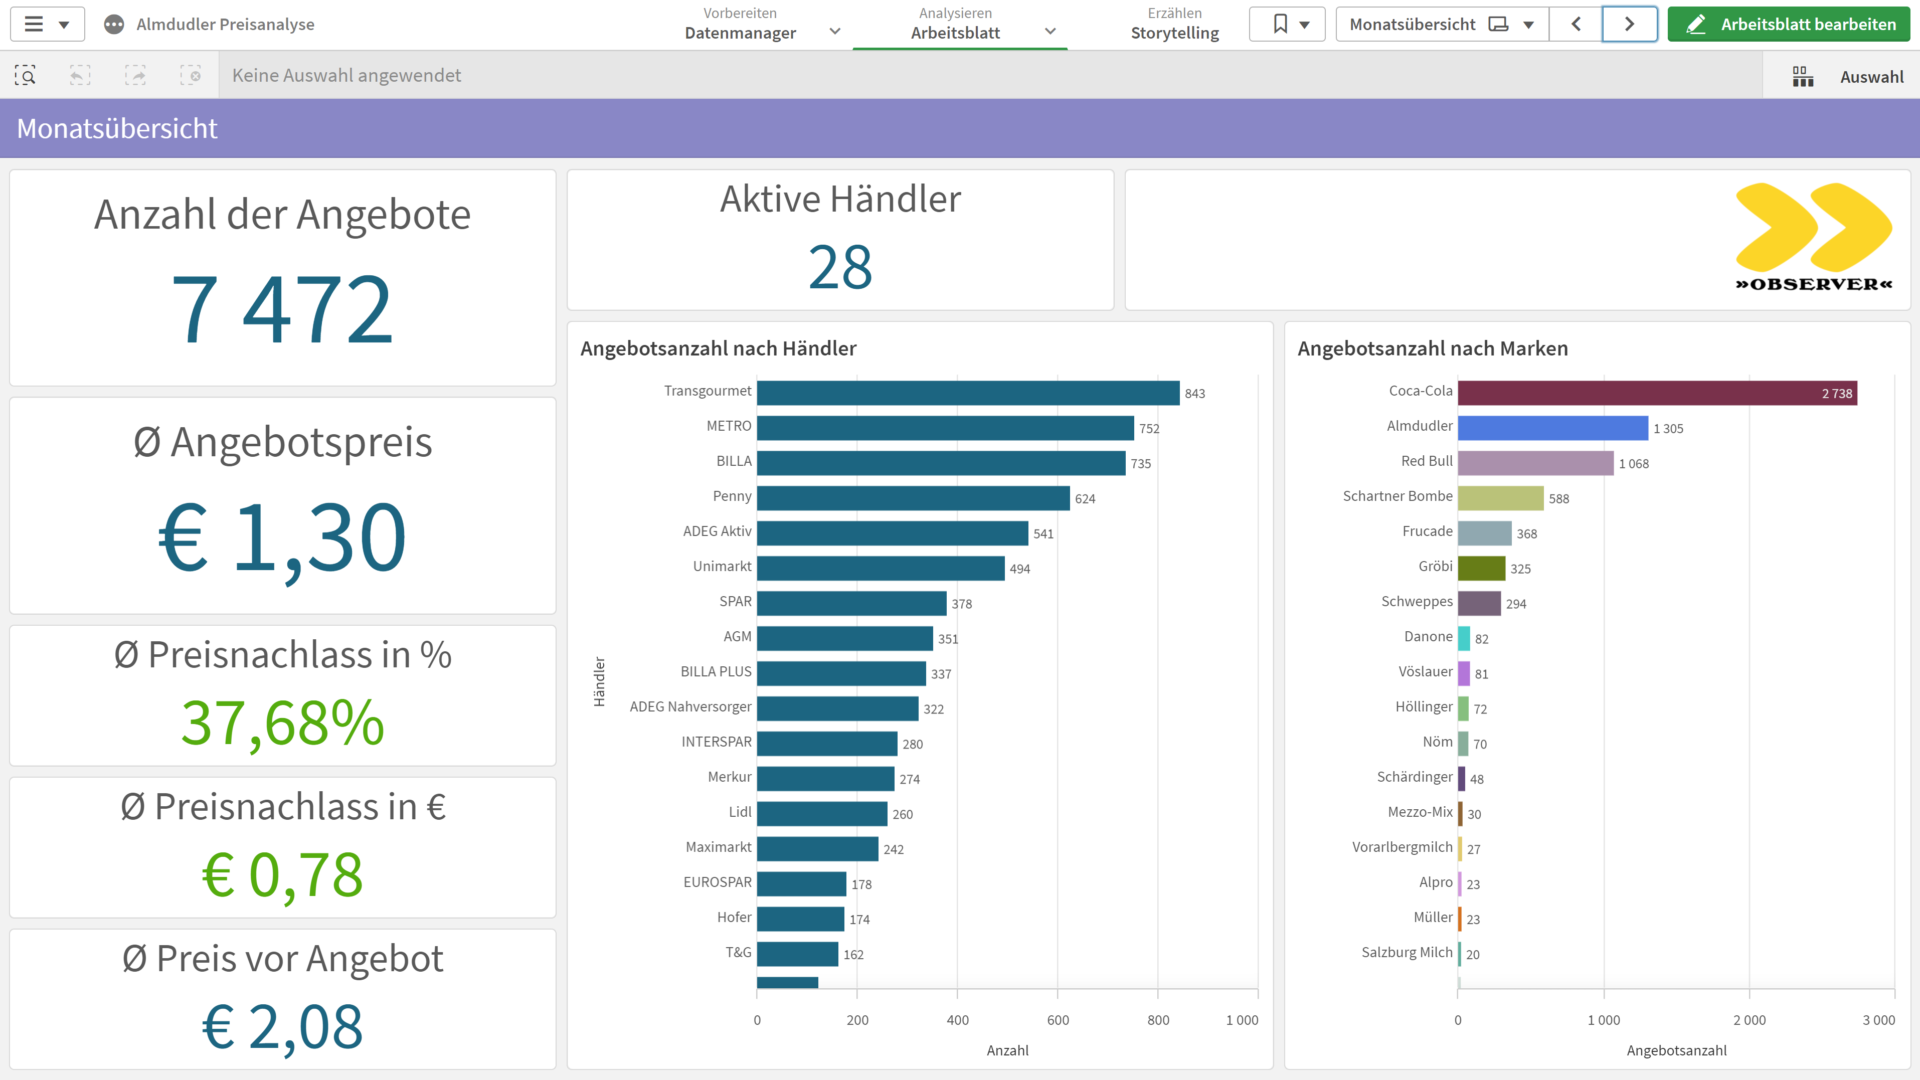Select the Transgourmet bar in Händler chart
The image size is (1920, 1080).
tap(968, 393)
